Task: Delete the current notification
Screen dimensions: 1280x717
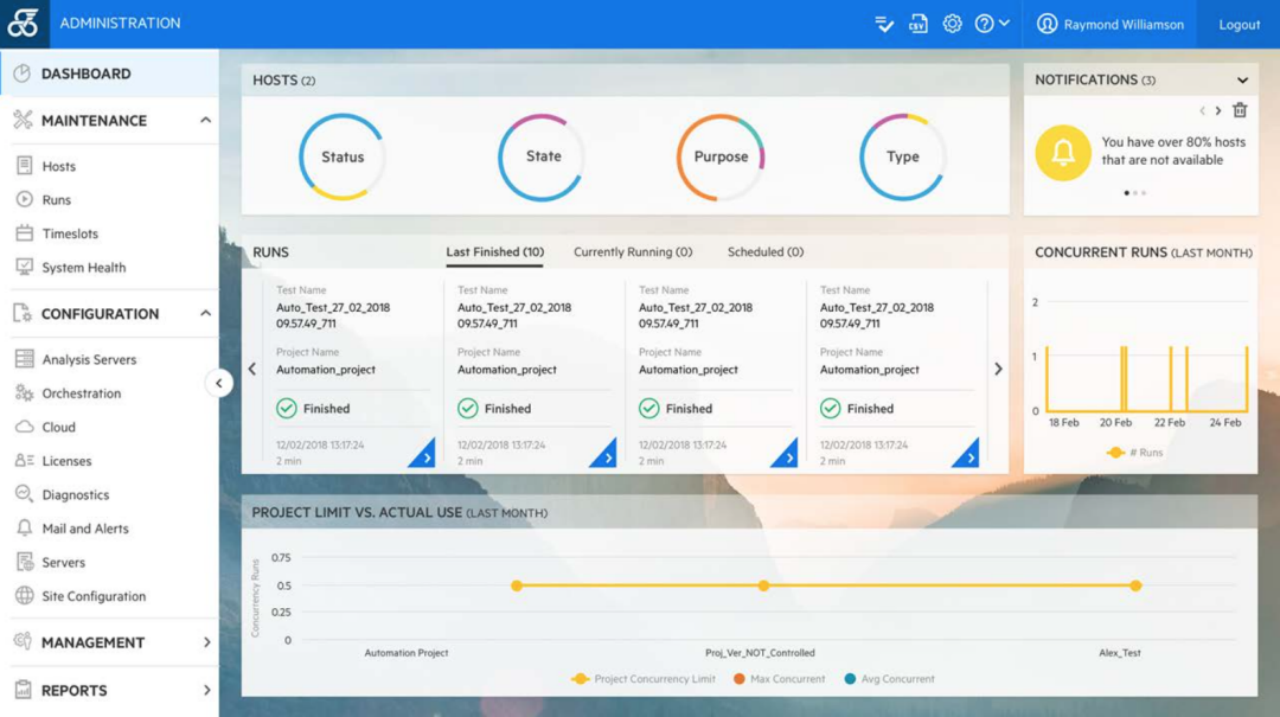Action: pyautogui.click(x=1241, y=110)
